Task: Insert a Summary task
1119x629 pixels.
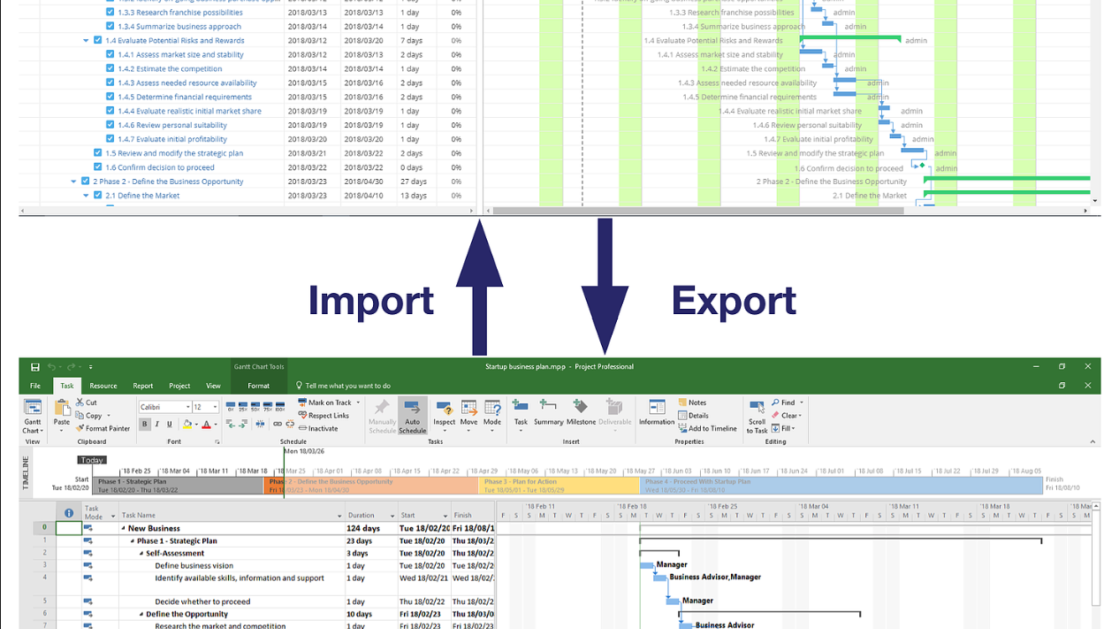Action: pyautogui.click(x=548, y=413)
